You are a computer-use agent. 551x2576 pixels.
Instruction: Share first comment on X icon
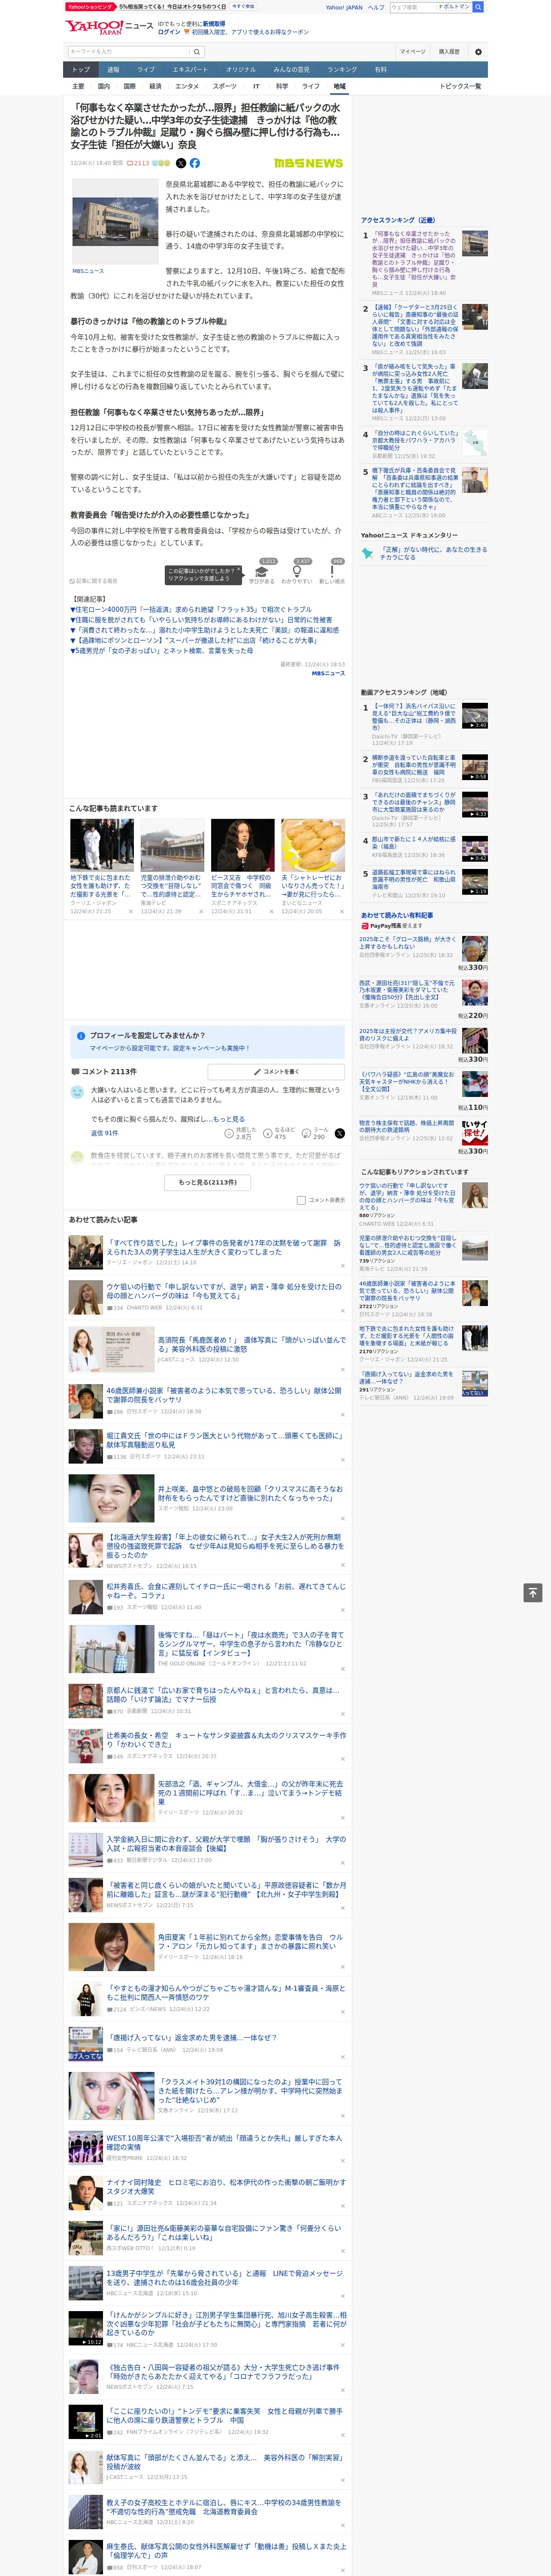coord(340,1133)
